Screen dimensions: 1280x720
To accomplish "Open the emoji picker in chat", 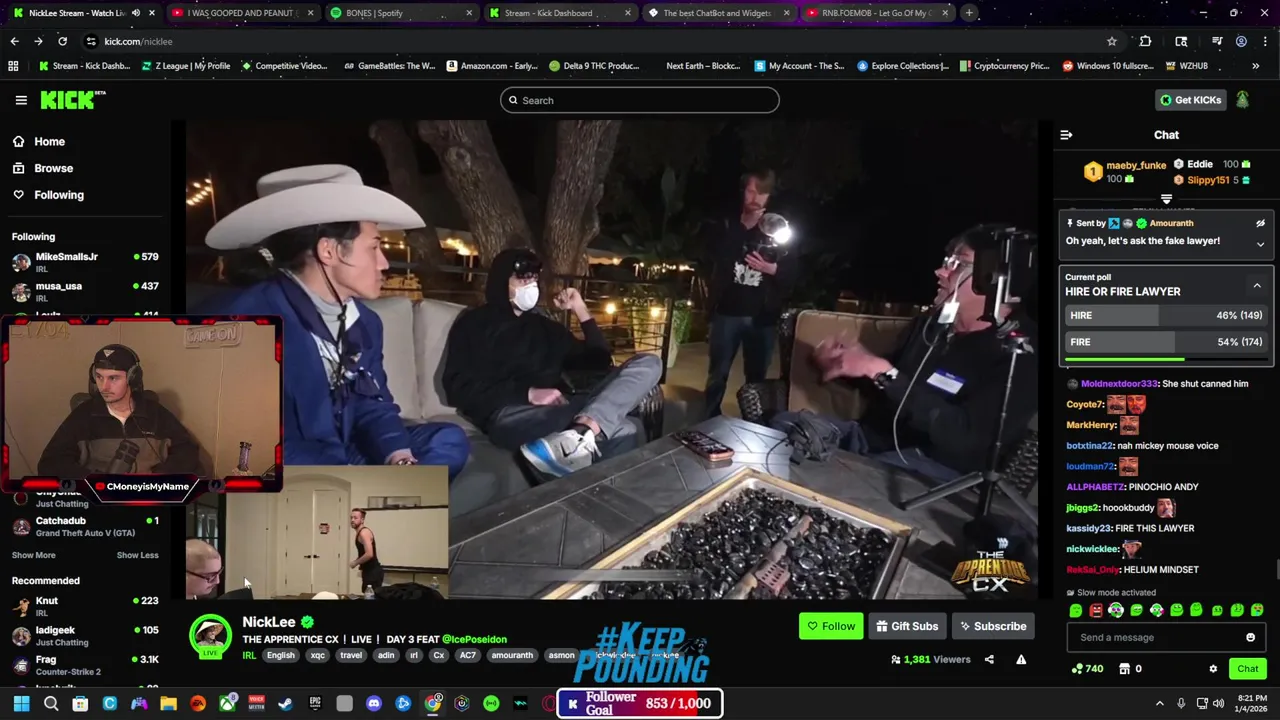I will coord(1250,638).
